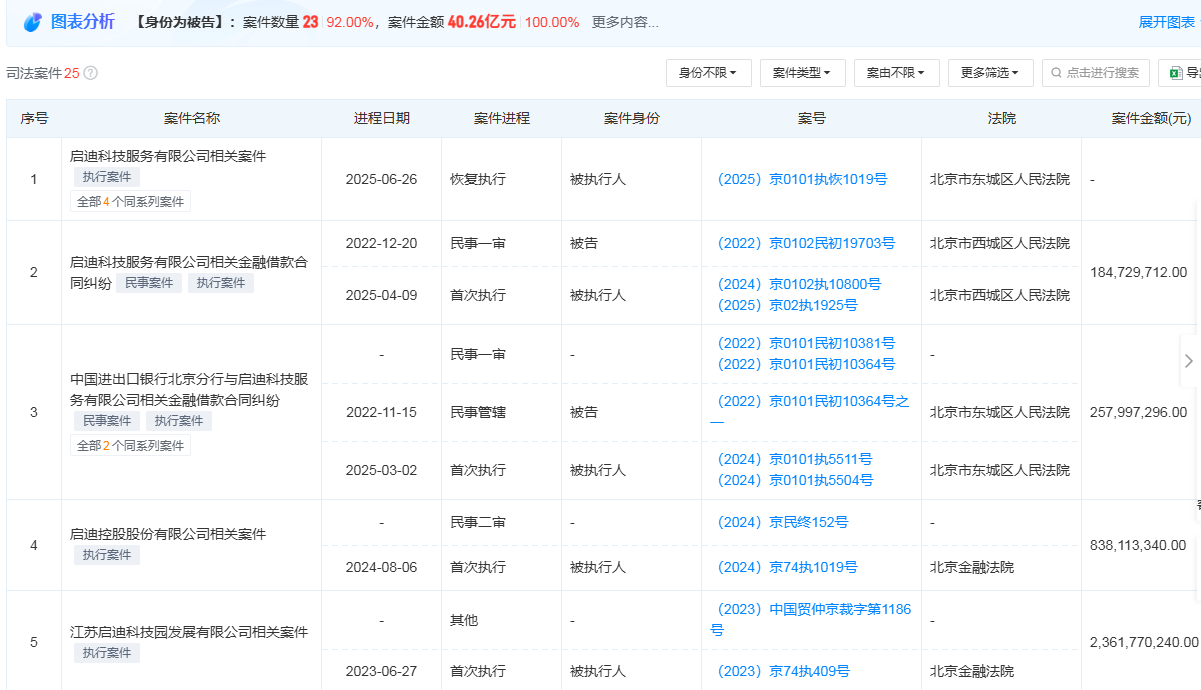Click the 执行案件 tag under 启迪控股股份有限公司相关案件
The image size is (1201, 690).
107,555
